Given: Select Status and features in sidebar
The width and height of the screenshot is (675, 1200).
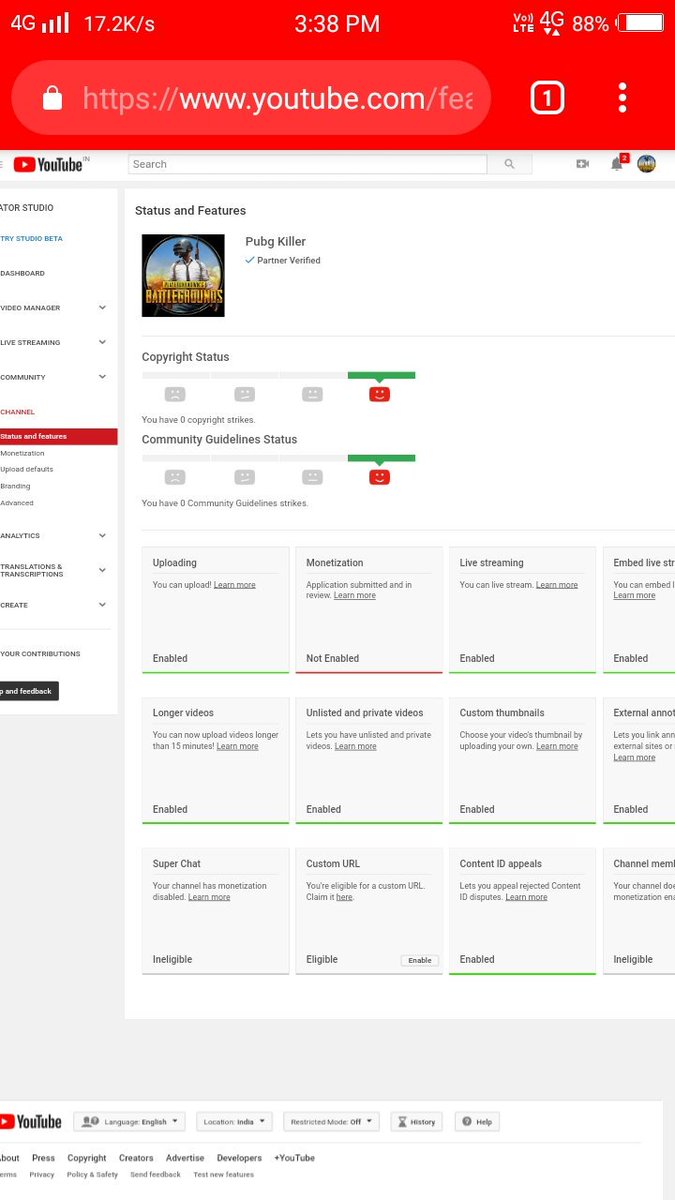Looking at the screenshot, I should (x=57, y=437).
